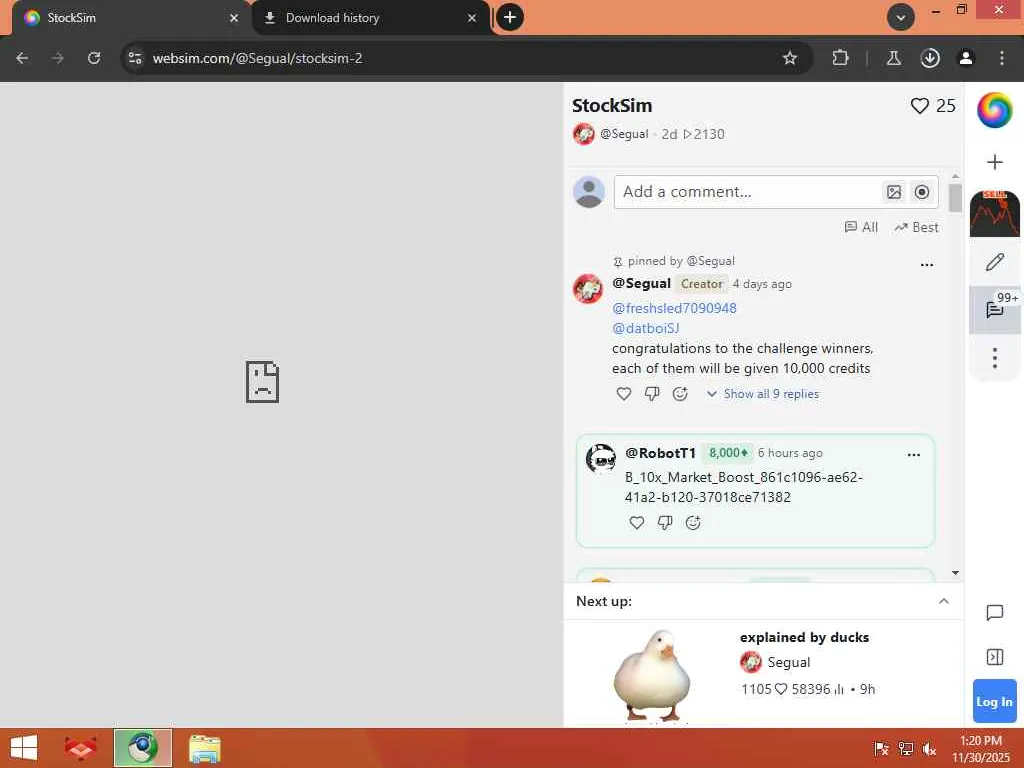Switch to the StockSim tab
Screen dimensions: 1024x768
[x=131, y=18]
